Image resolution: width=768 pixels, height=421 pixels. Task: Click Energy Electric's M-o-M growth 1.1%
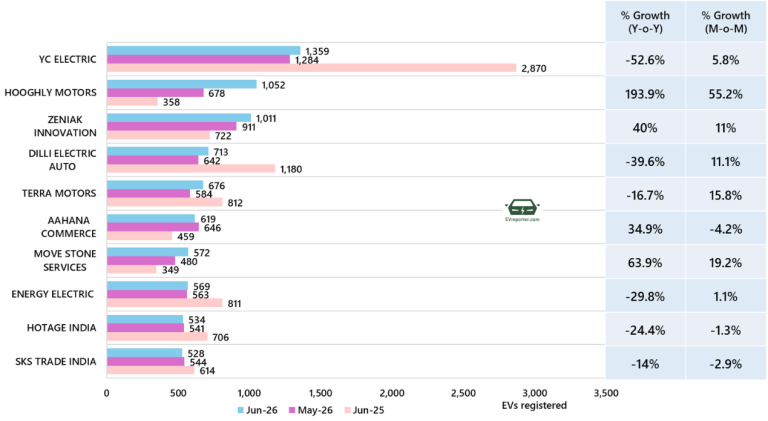point(726,297)
